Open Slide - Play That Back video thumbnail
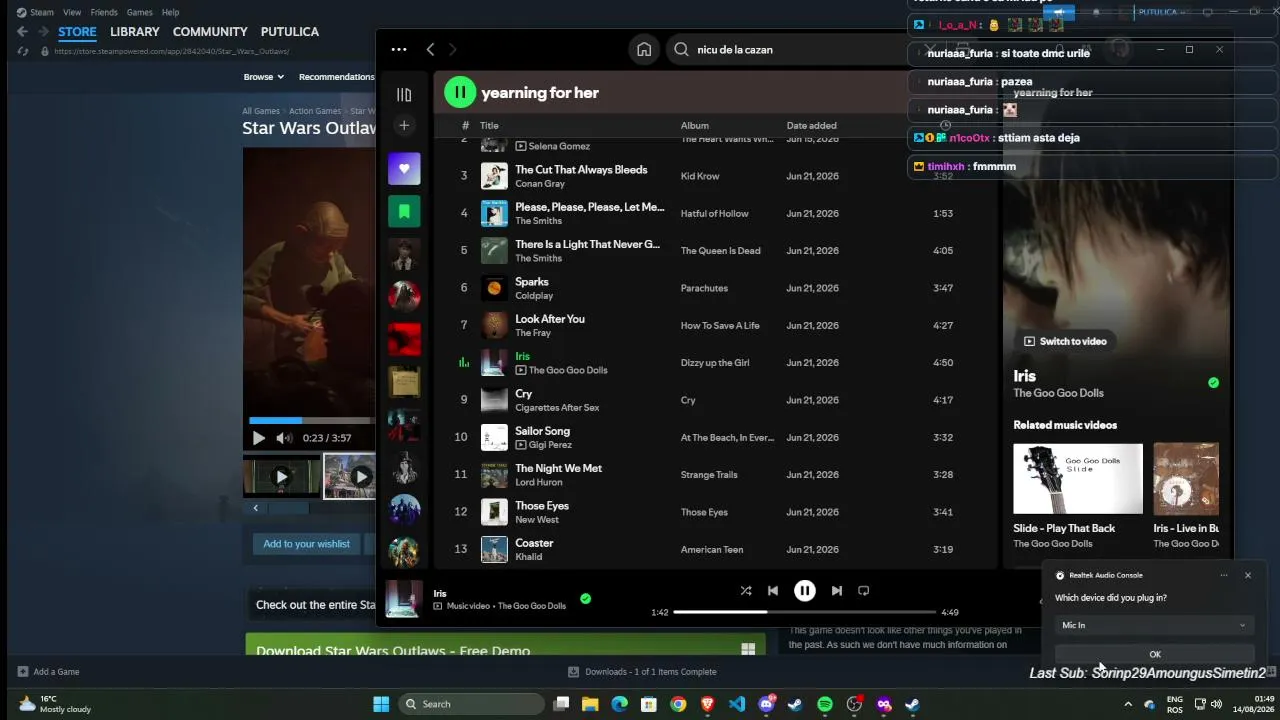Image resolution: width=1280 pixels, height=720 pixels. click(1078, 478)
